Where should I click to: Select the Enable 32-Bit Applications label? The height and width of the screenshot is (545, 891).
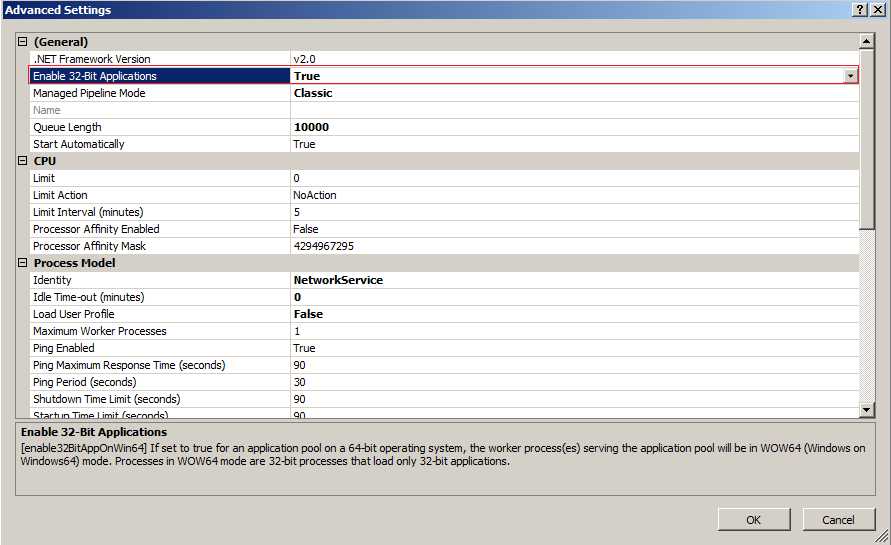pyautogui.click(x=94, y=76)
